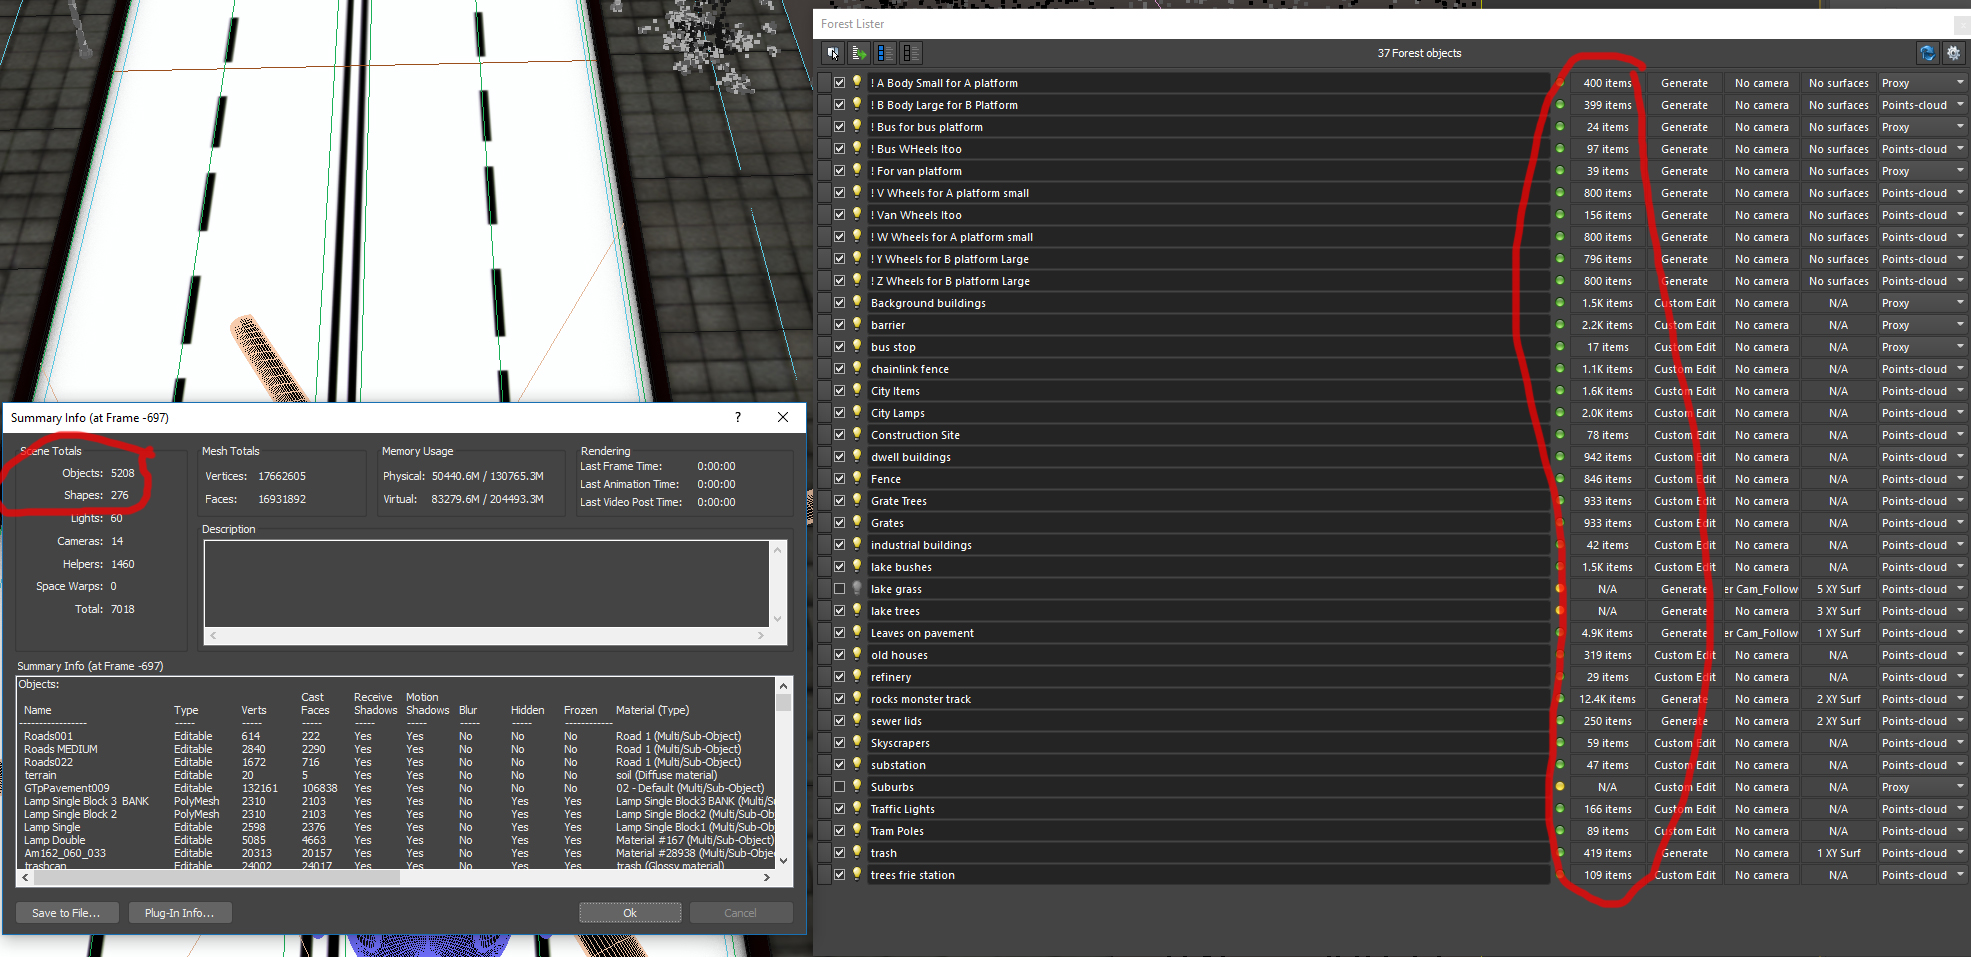
Task: Uncheck the refinery checkbox
Action: (839, 677)
